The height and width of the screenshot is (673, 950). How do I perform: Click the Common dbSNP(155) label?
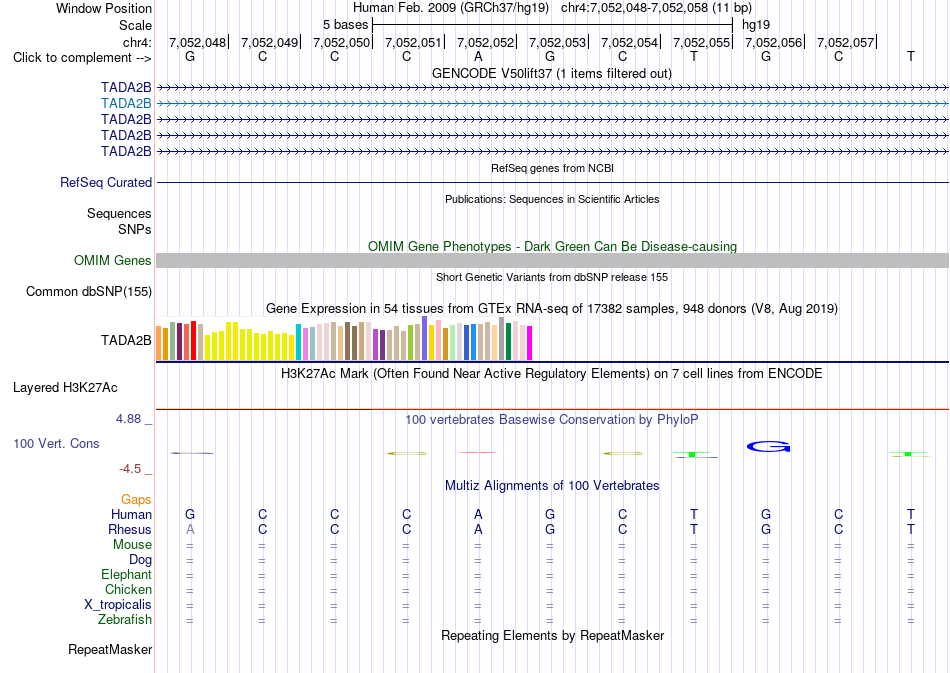coord(88,291)
